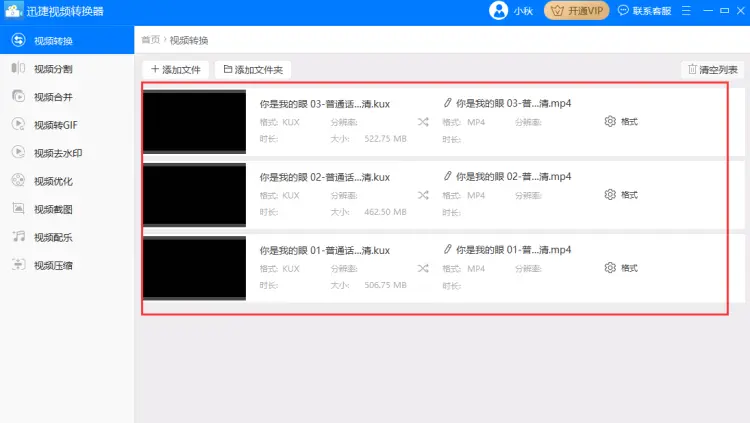Viewport: 750px width, 423px height.
Task: Click the size value 522.75 MB
Action: pos(386,139)
